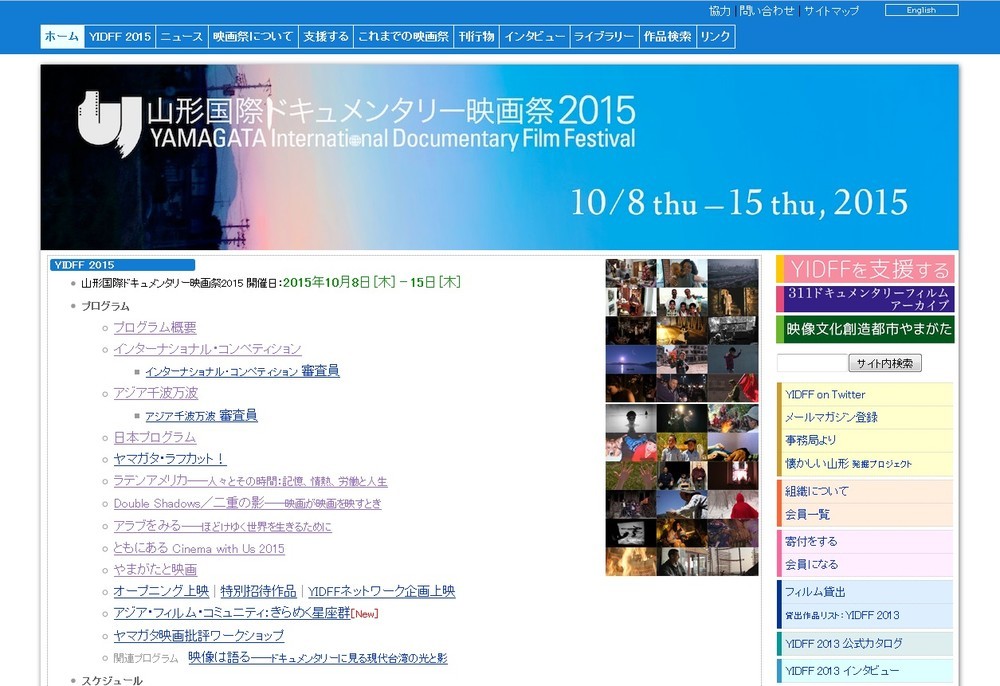This screenshot has width=1000, height=686.
Task: Open the 寄付をする donation link
Action: (813, 540)
